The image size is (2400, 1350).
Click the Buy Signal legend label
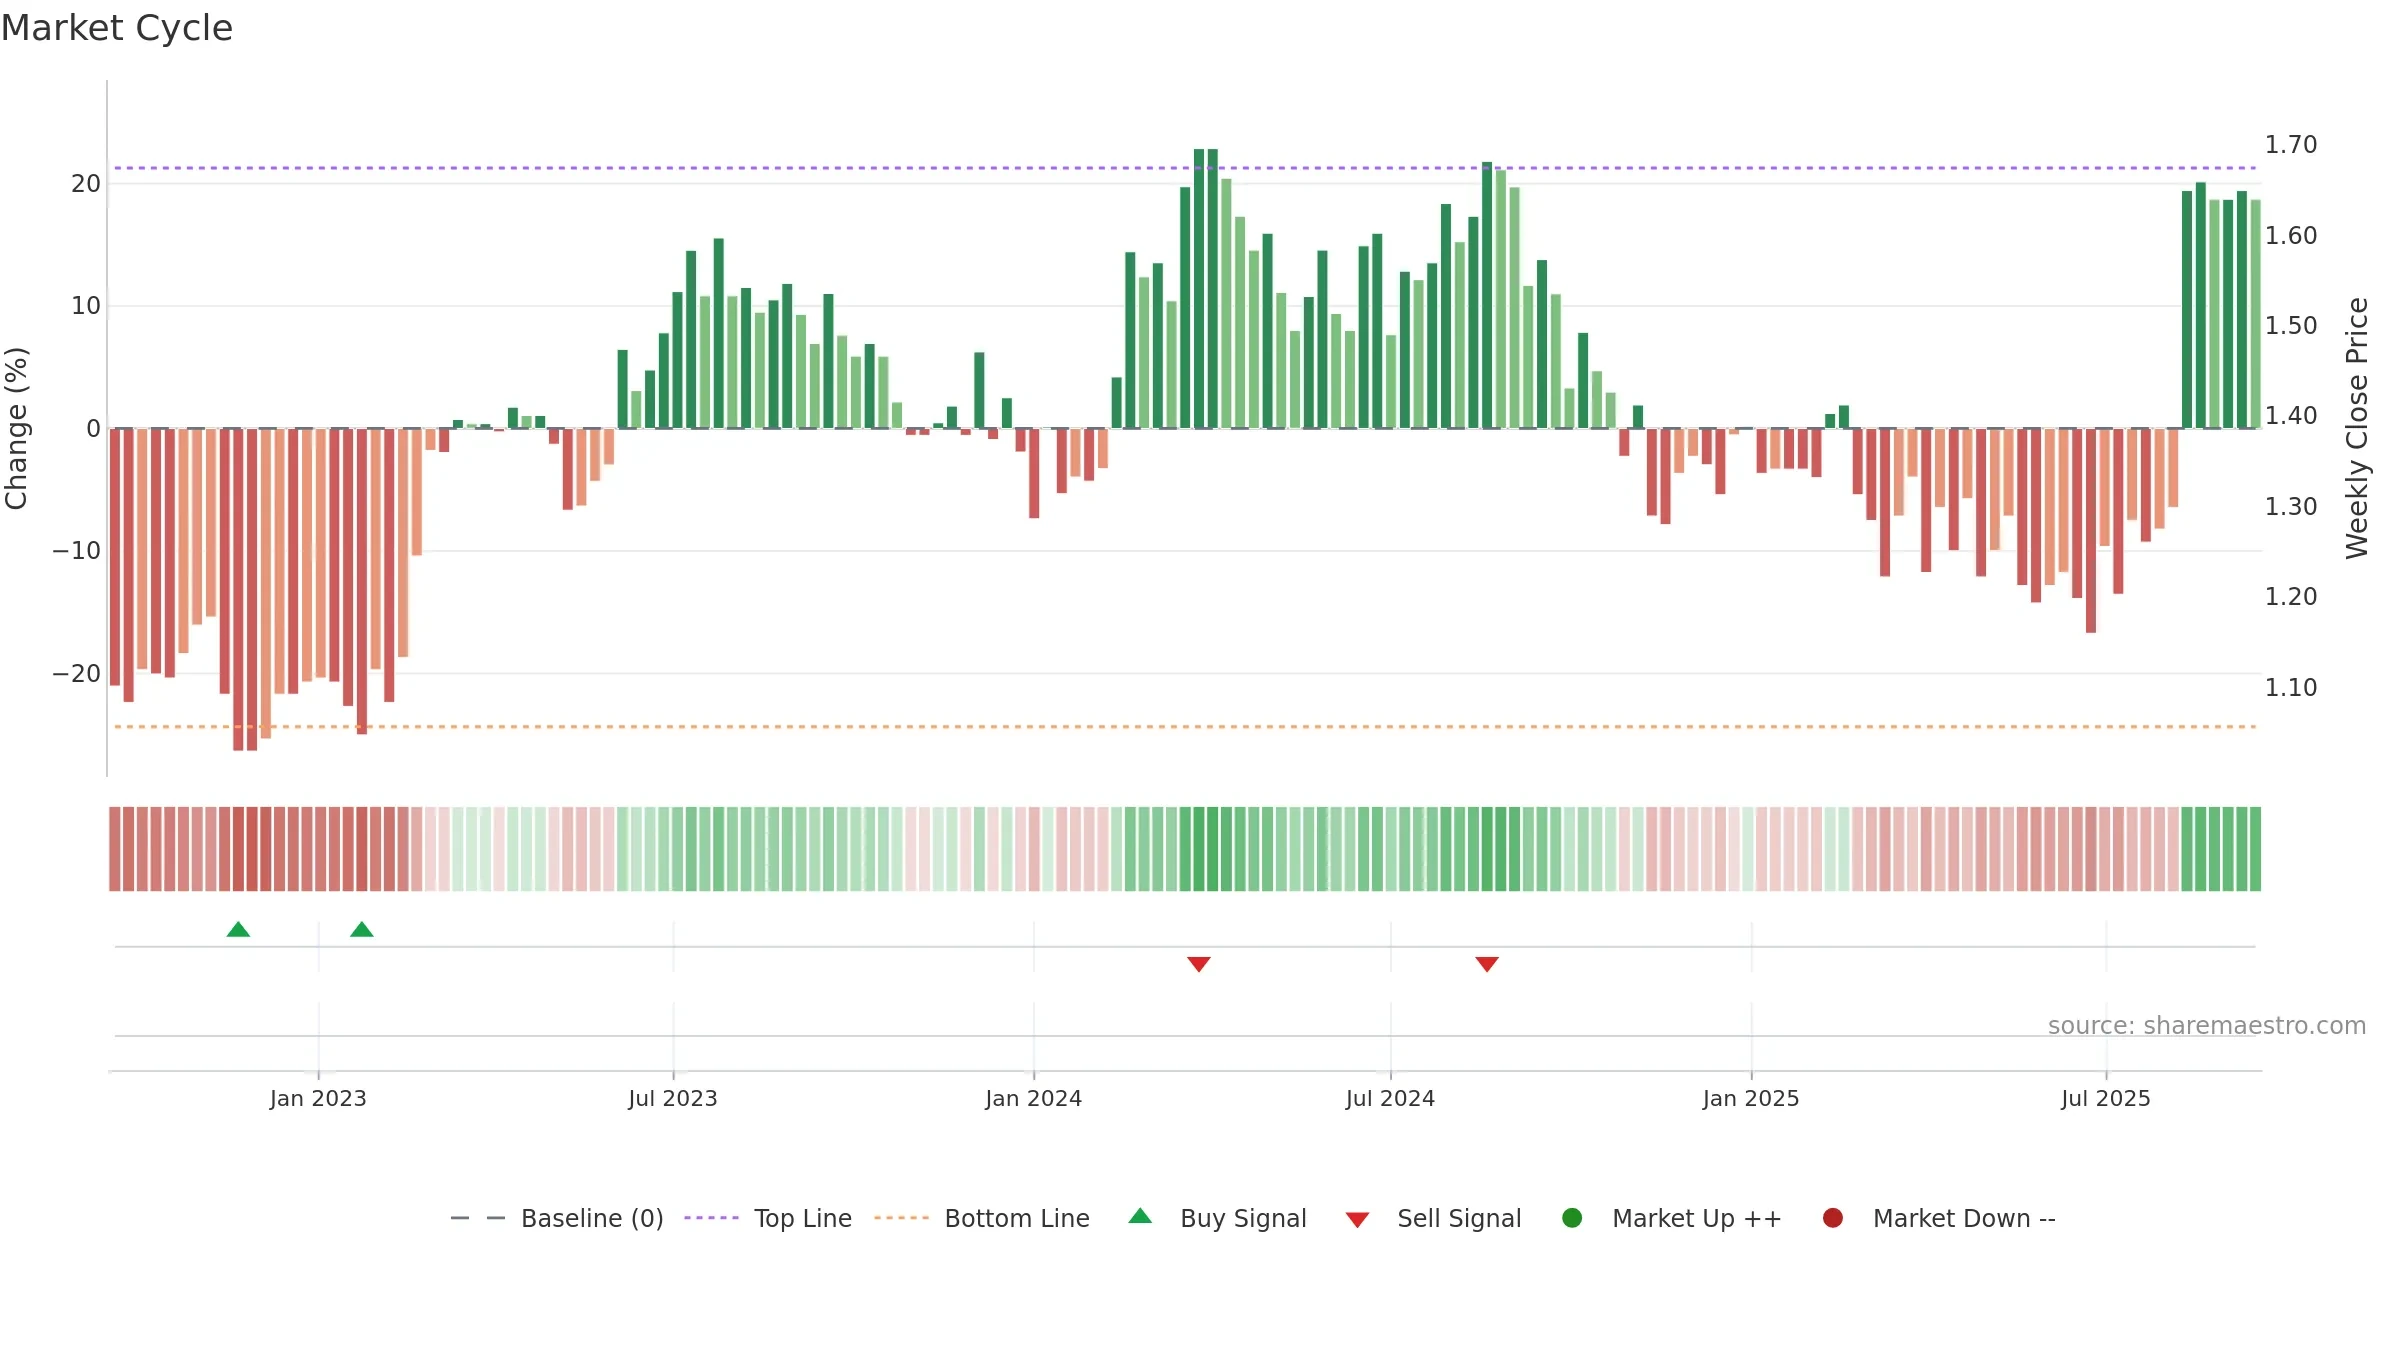(1243, 1219)
